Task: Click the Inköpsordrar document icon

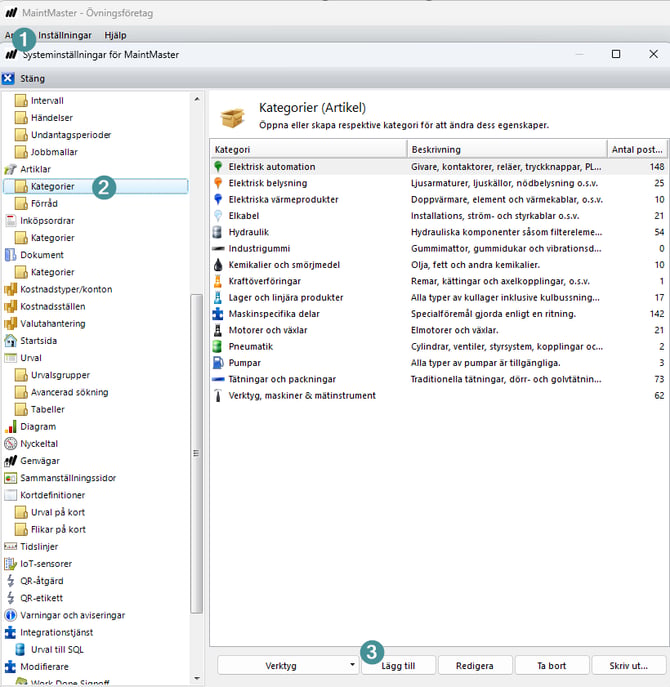Action: coord(11,220)
